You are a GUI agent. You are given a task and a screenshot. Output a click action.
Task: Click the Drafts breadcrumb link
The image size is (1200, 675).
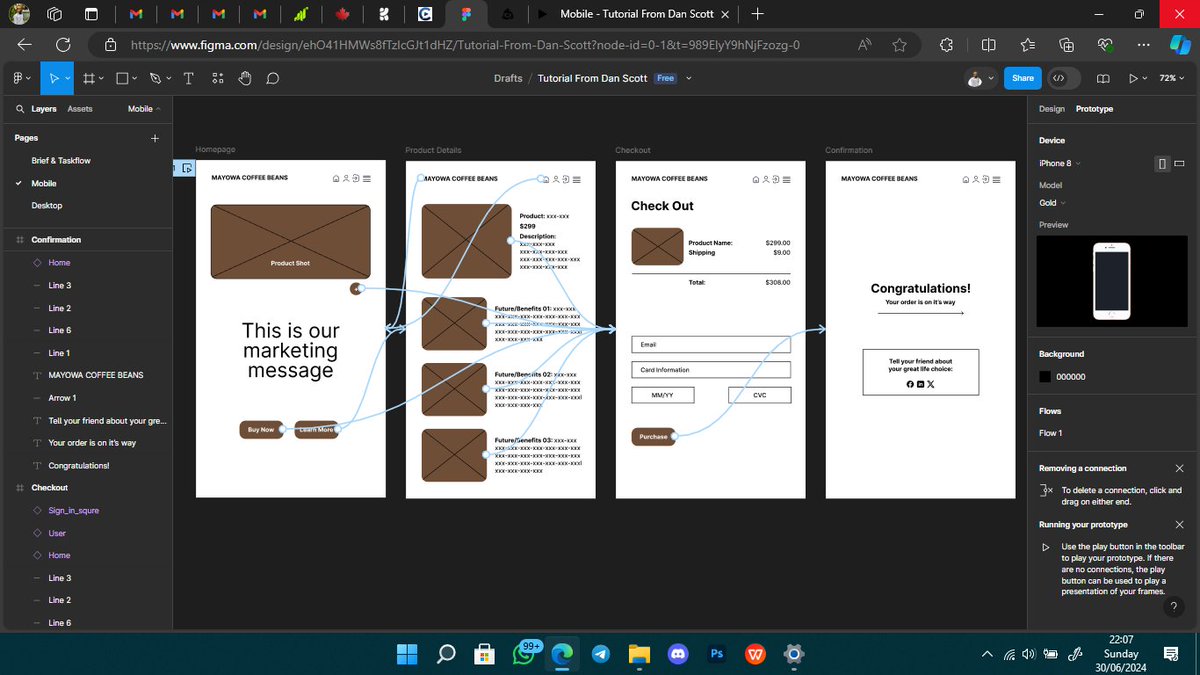click(508, 78)
